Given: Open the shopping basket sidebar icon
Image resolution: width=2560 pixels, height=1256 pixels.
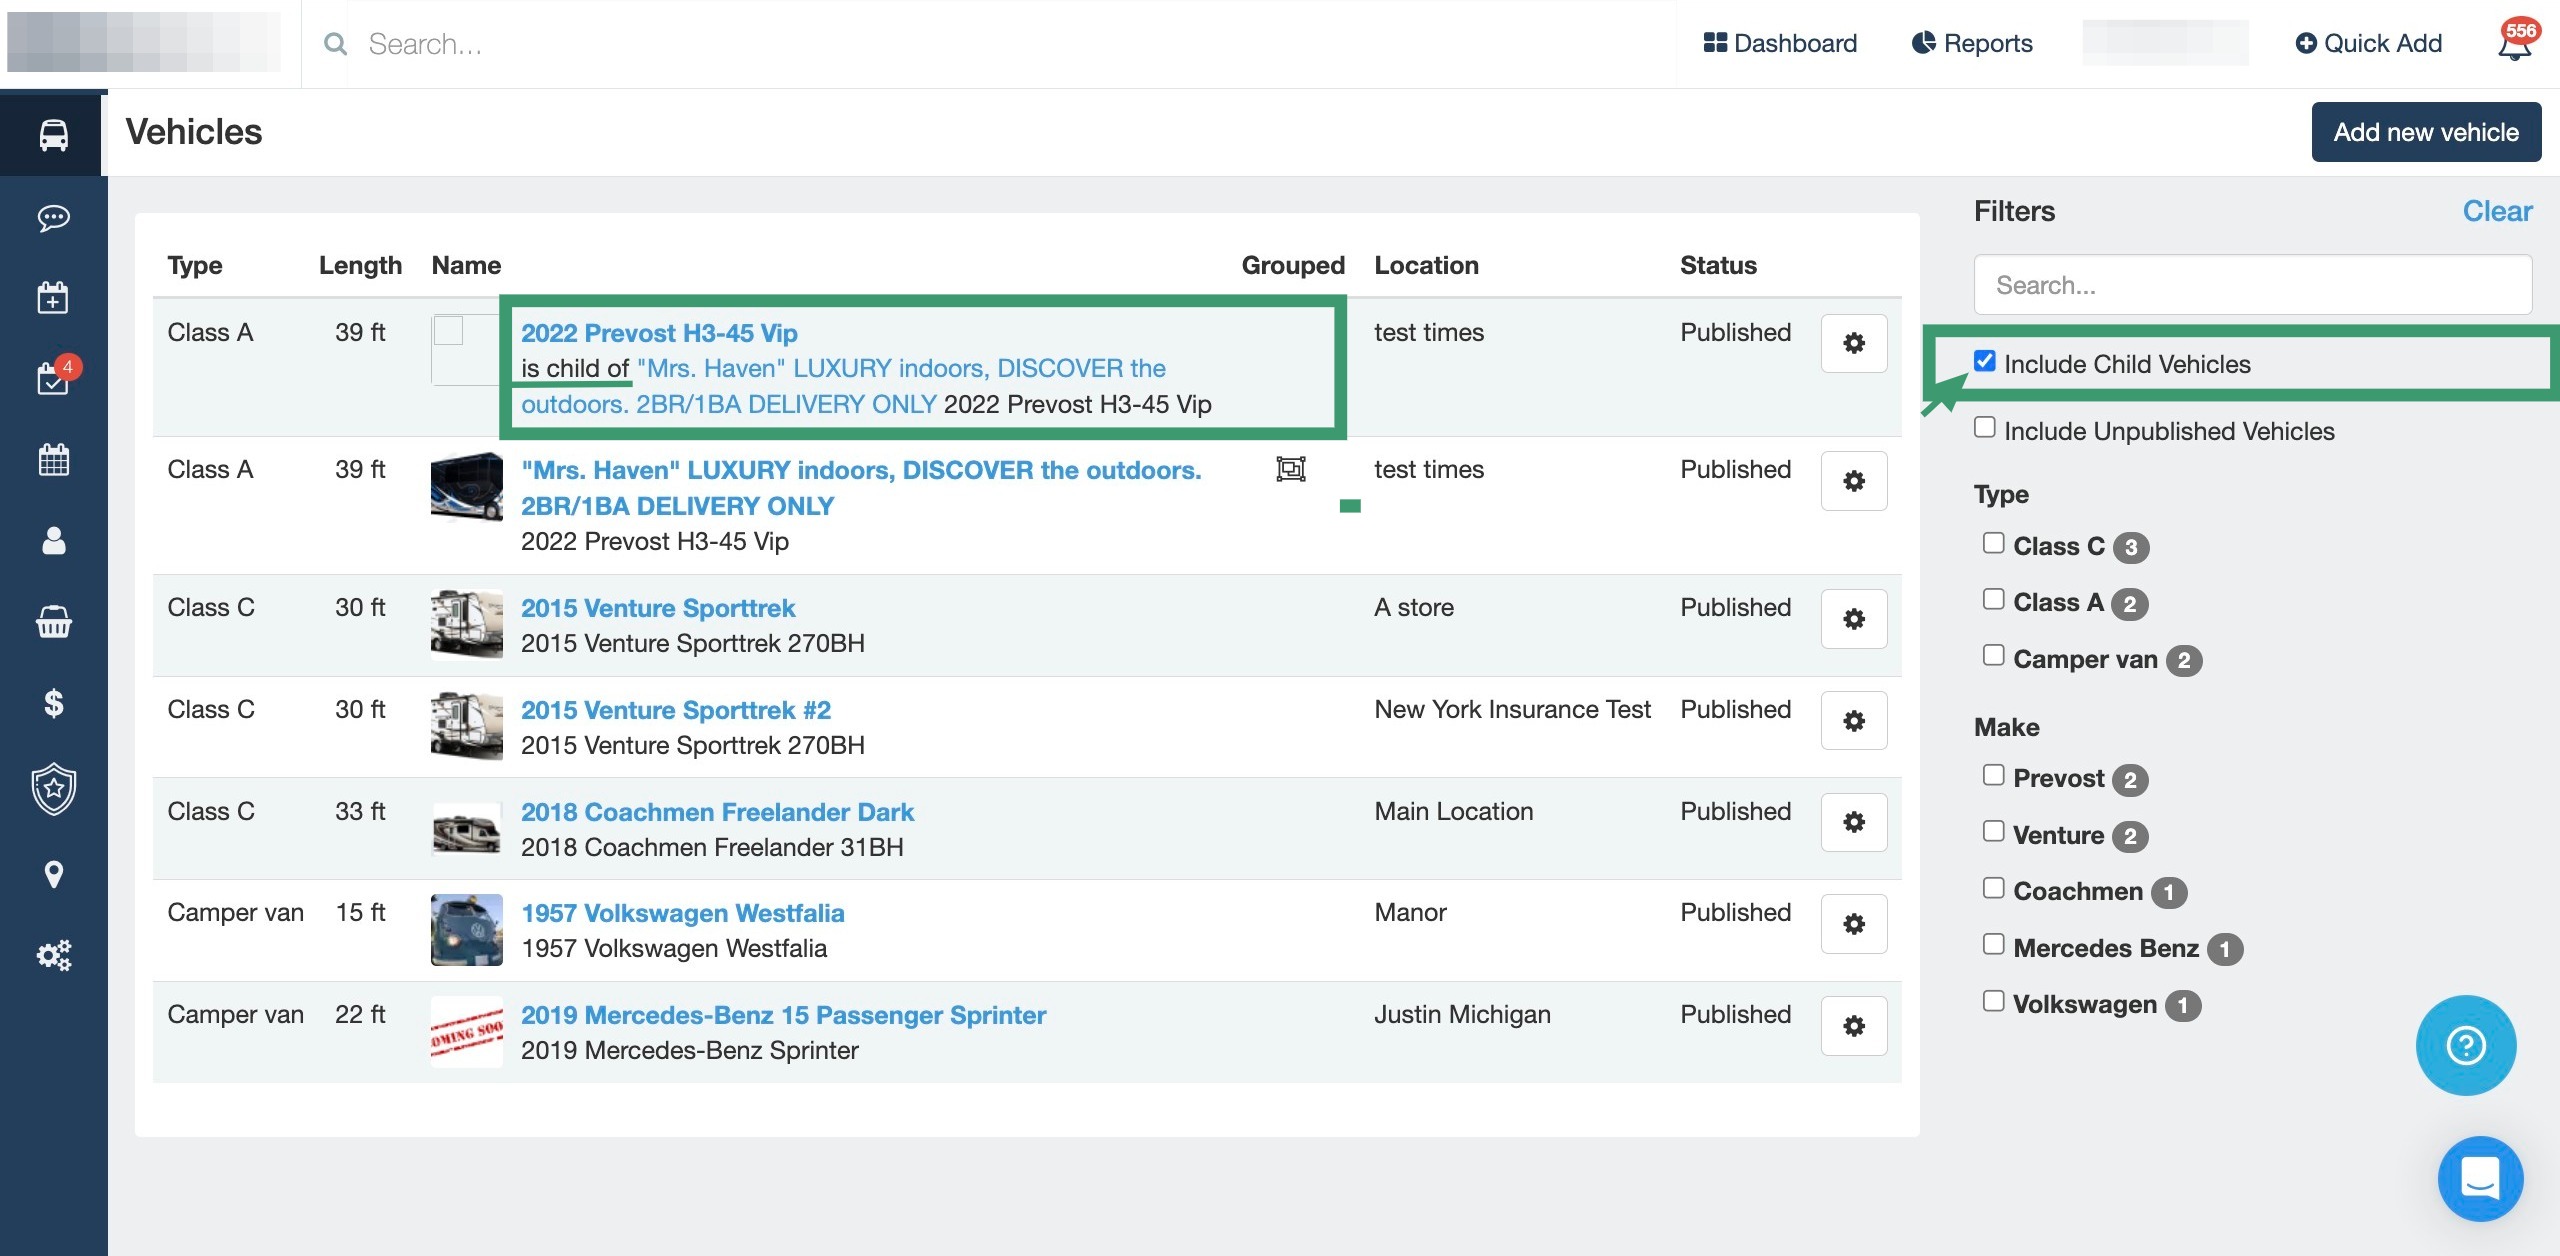Looking at the screenshot, I should click(53, 622).
